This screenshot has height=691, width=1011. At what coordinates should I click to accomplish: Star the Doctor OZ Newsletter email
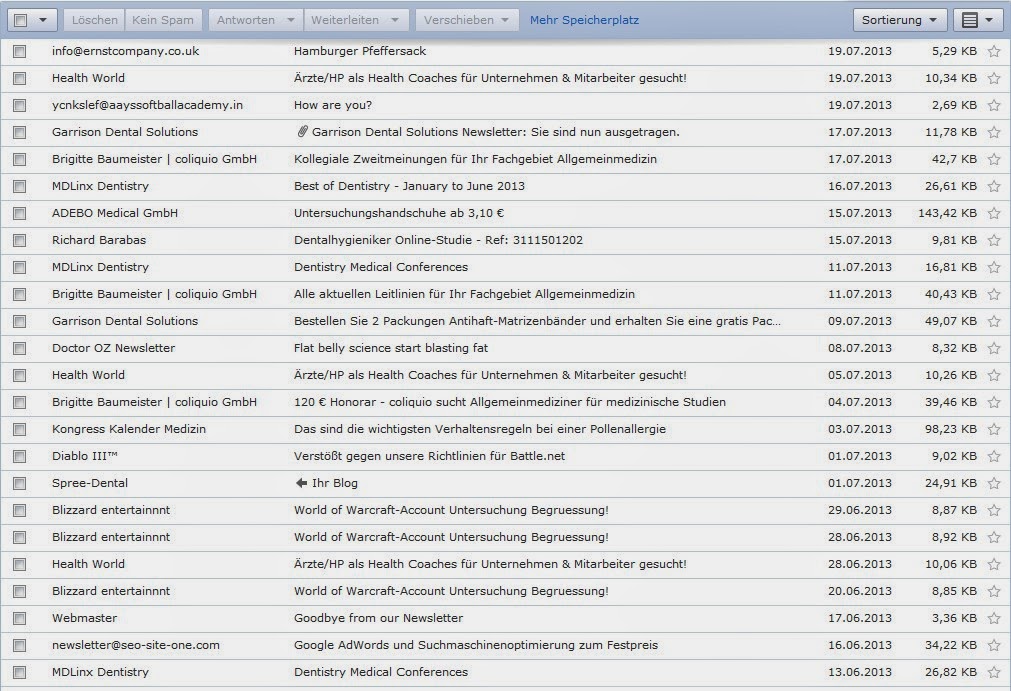point(994,348)
